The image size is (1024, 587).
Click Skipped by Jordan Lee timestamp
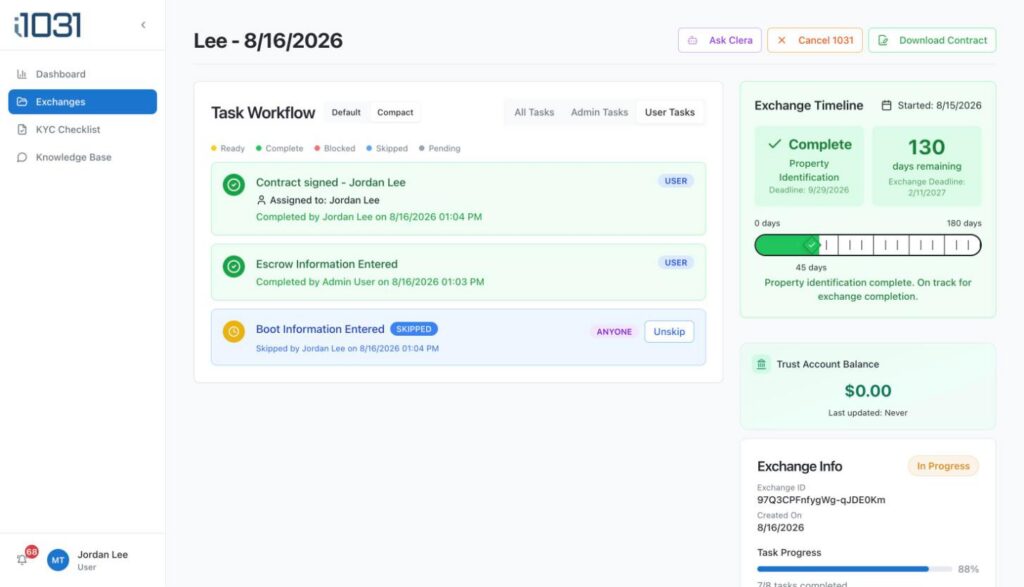coord(347,349)
